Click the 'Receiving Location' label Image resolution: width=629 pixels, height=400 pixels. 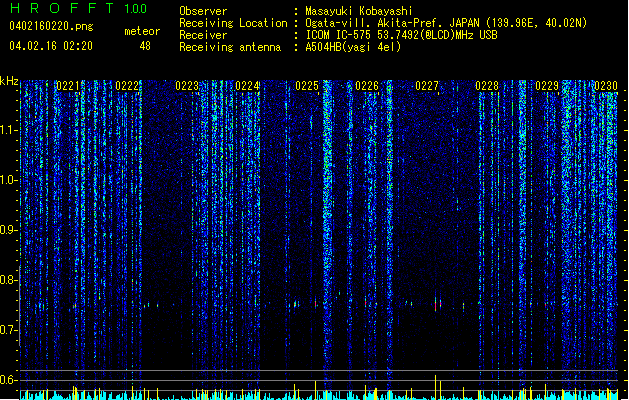coord(233,23)
